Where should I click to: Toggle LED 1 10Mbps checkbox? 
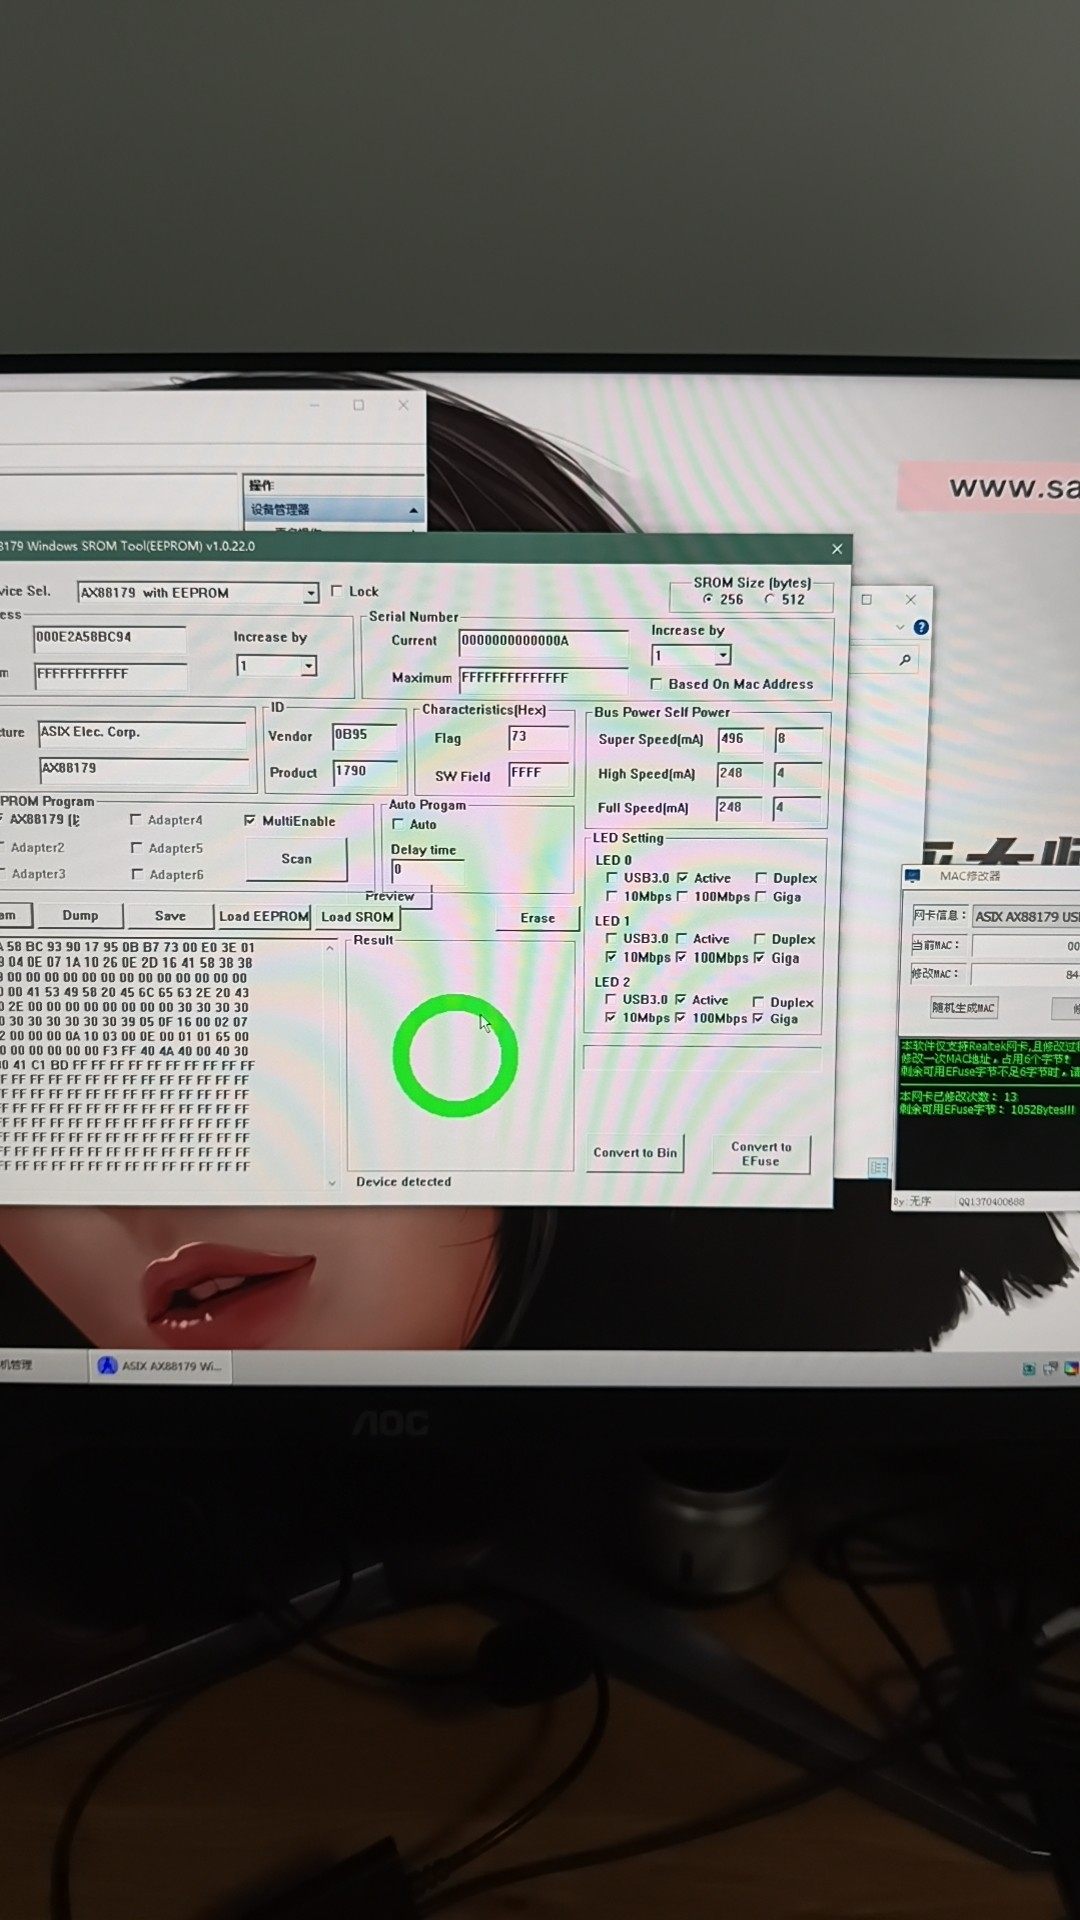[x=611, y=957]
